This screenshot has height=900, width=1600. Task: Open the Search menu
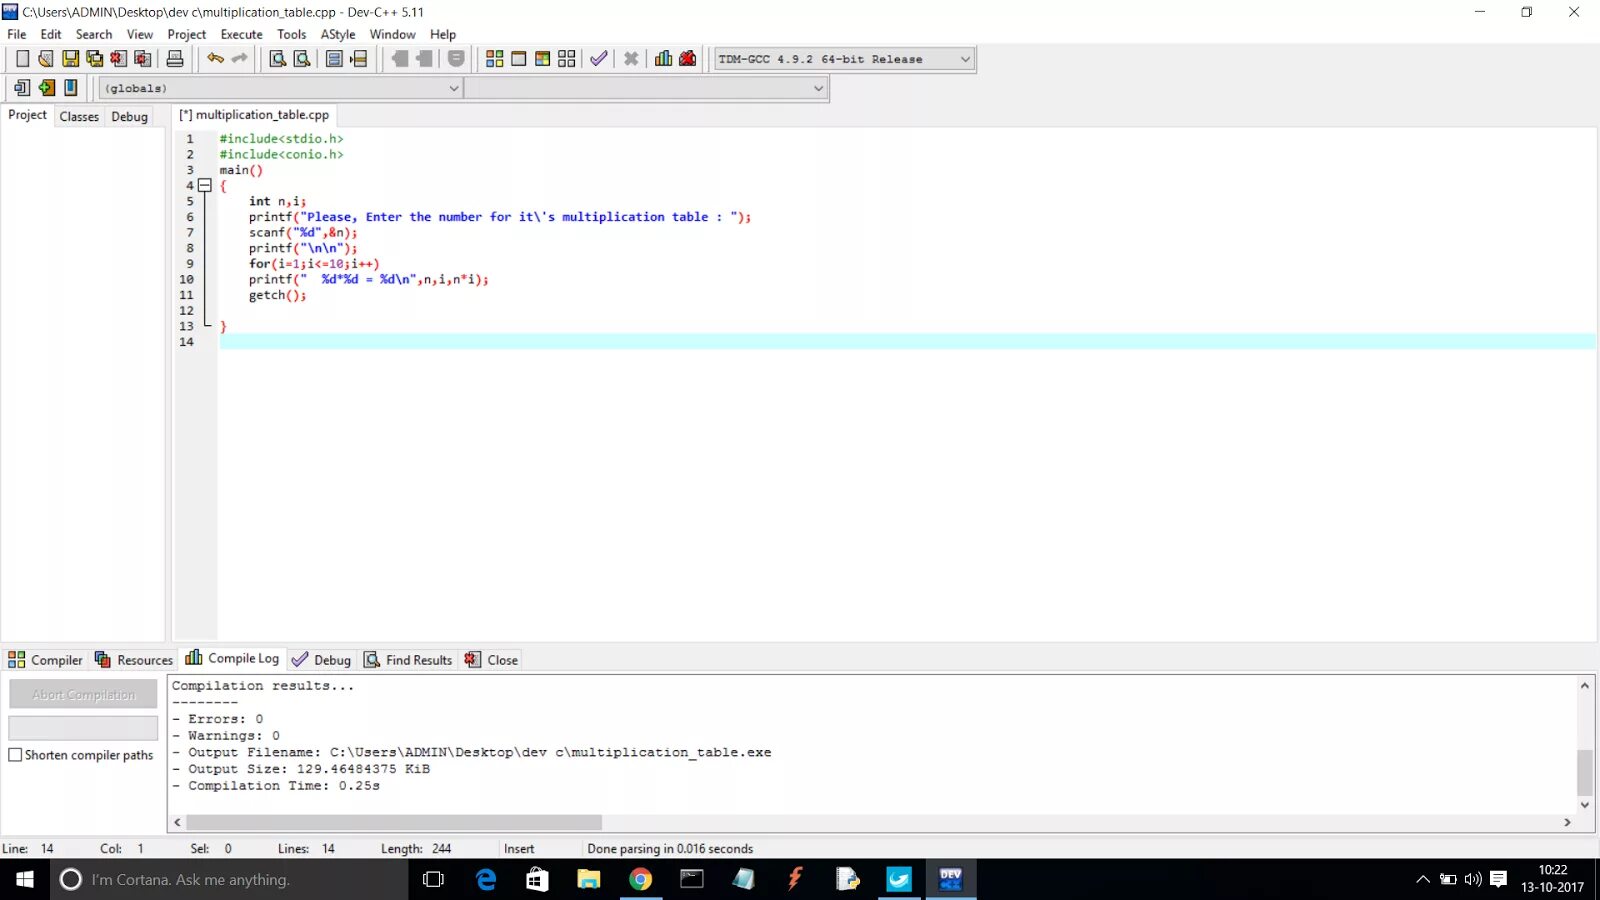(x=94, y=34)
